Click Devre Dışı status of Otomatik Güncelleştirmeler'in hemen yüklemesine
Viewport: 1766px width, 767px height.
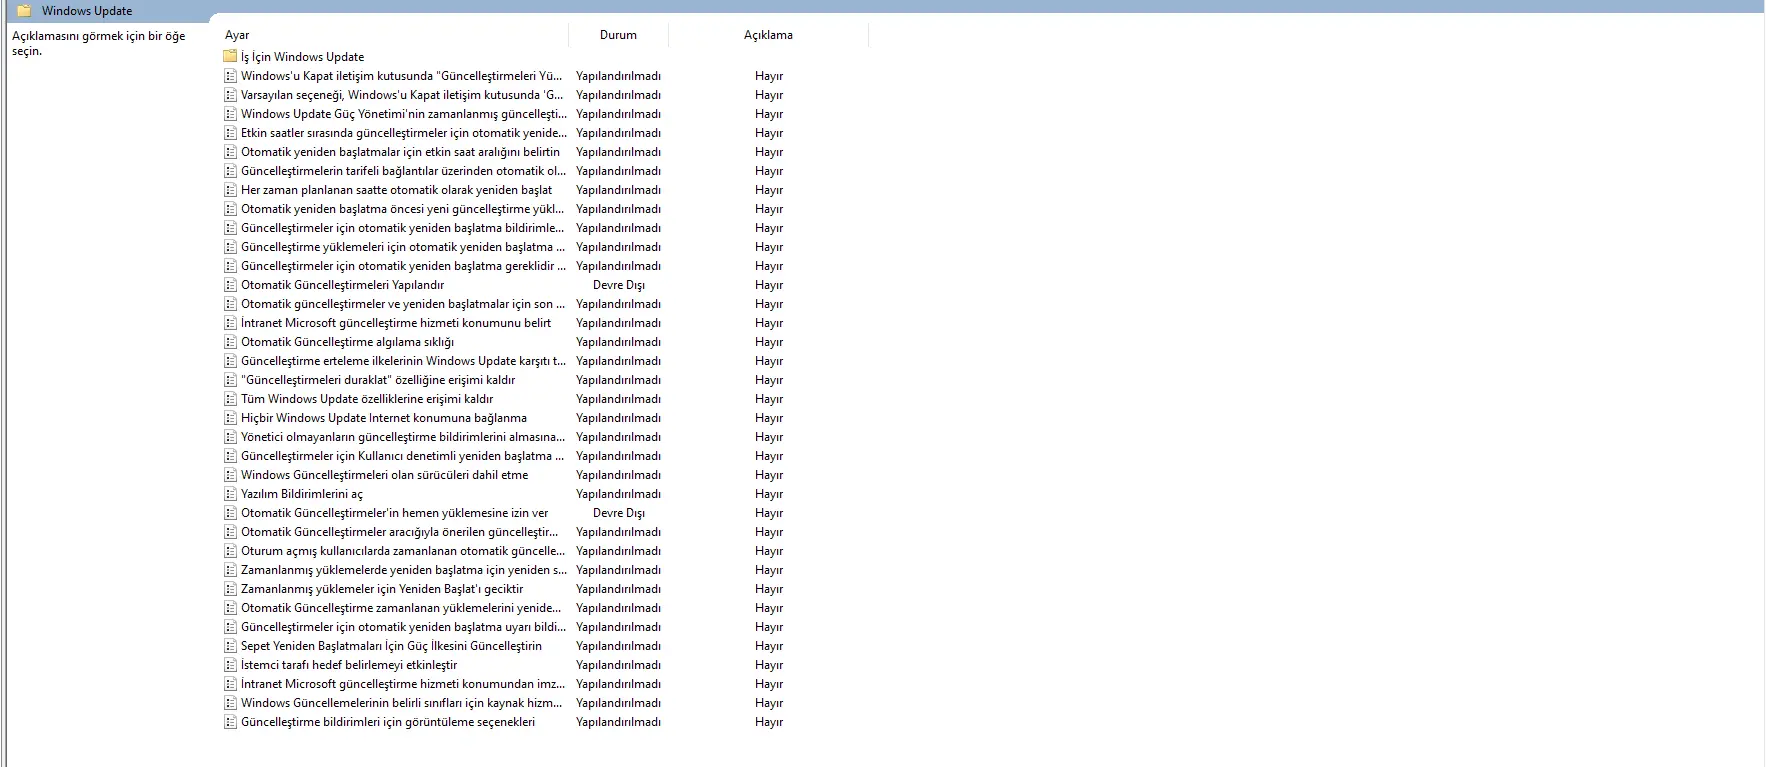pos(618,513)
